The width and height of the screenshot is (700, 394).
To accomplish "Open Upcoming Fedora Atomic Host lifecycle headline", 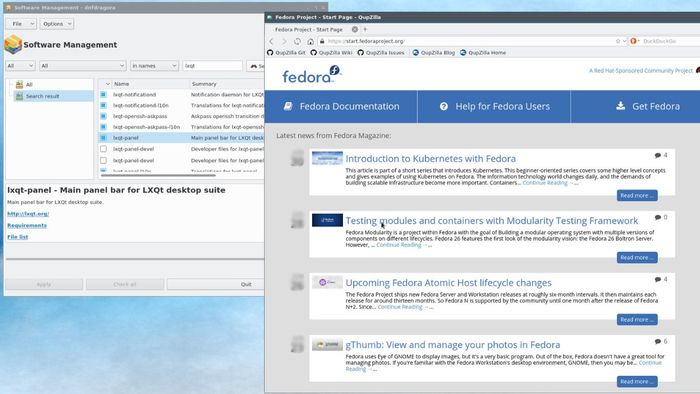I will coord(448,282).
